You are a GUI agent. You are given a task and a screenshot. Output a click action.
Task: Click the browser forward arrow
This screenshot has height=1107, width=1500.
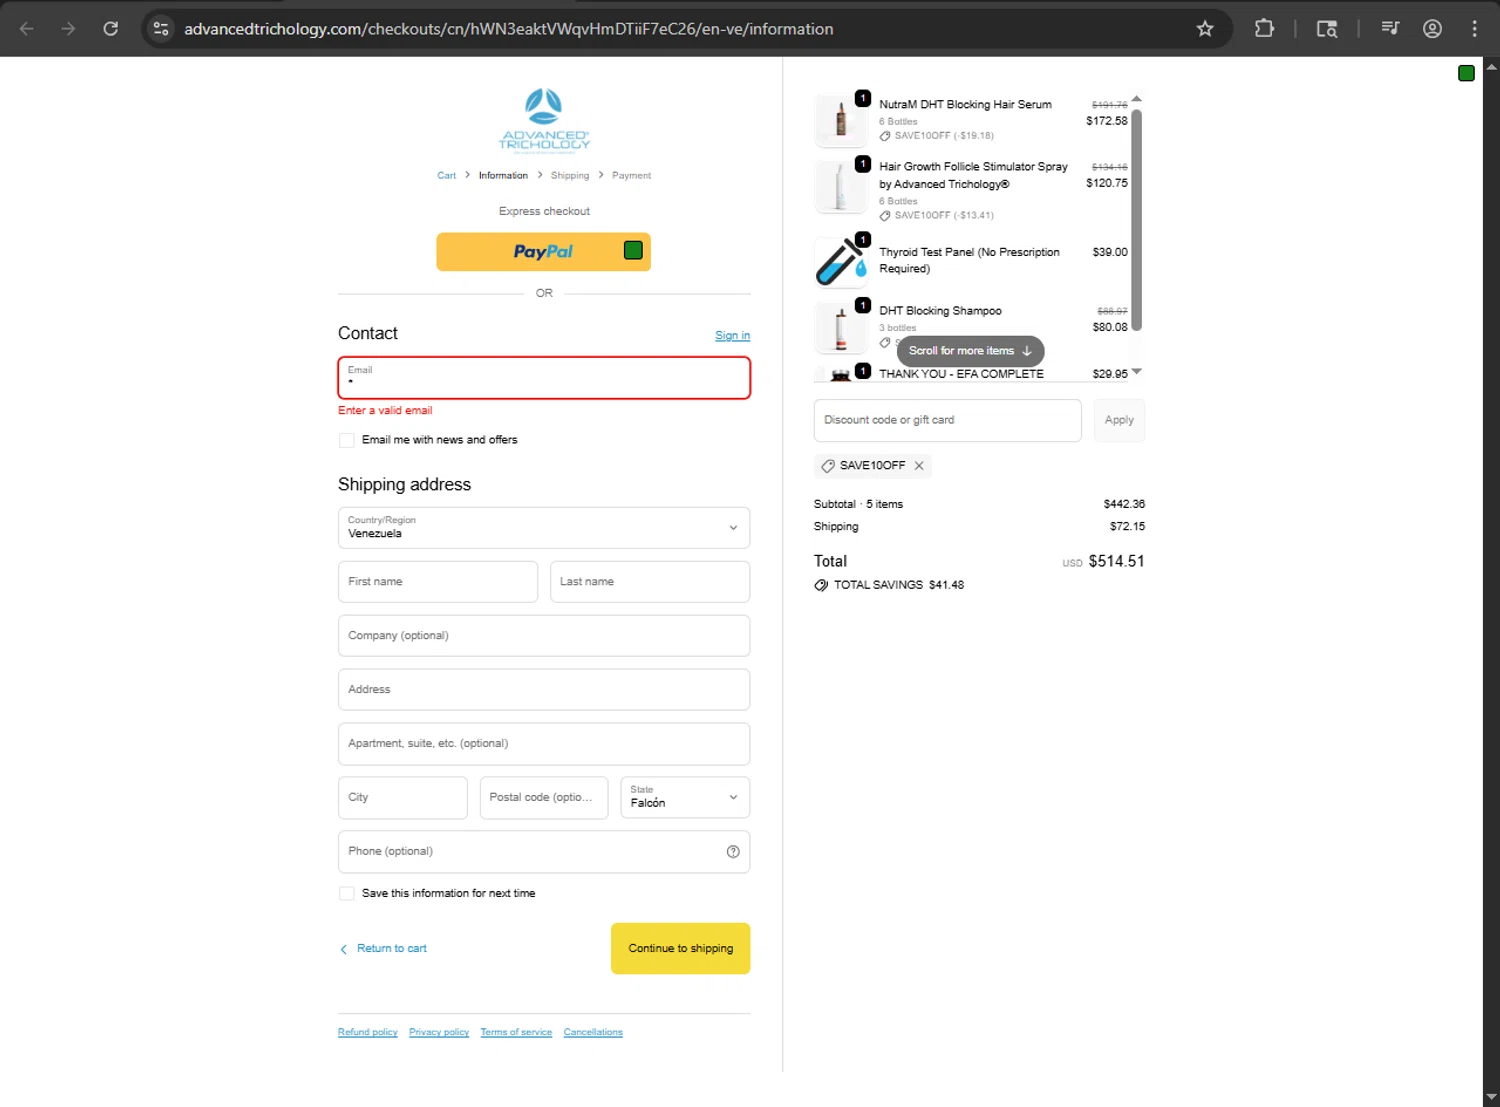coord(68,29)
